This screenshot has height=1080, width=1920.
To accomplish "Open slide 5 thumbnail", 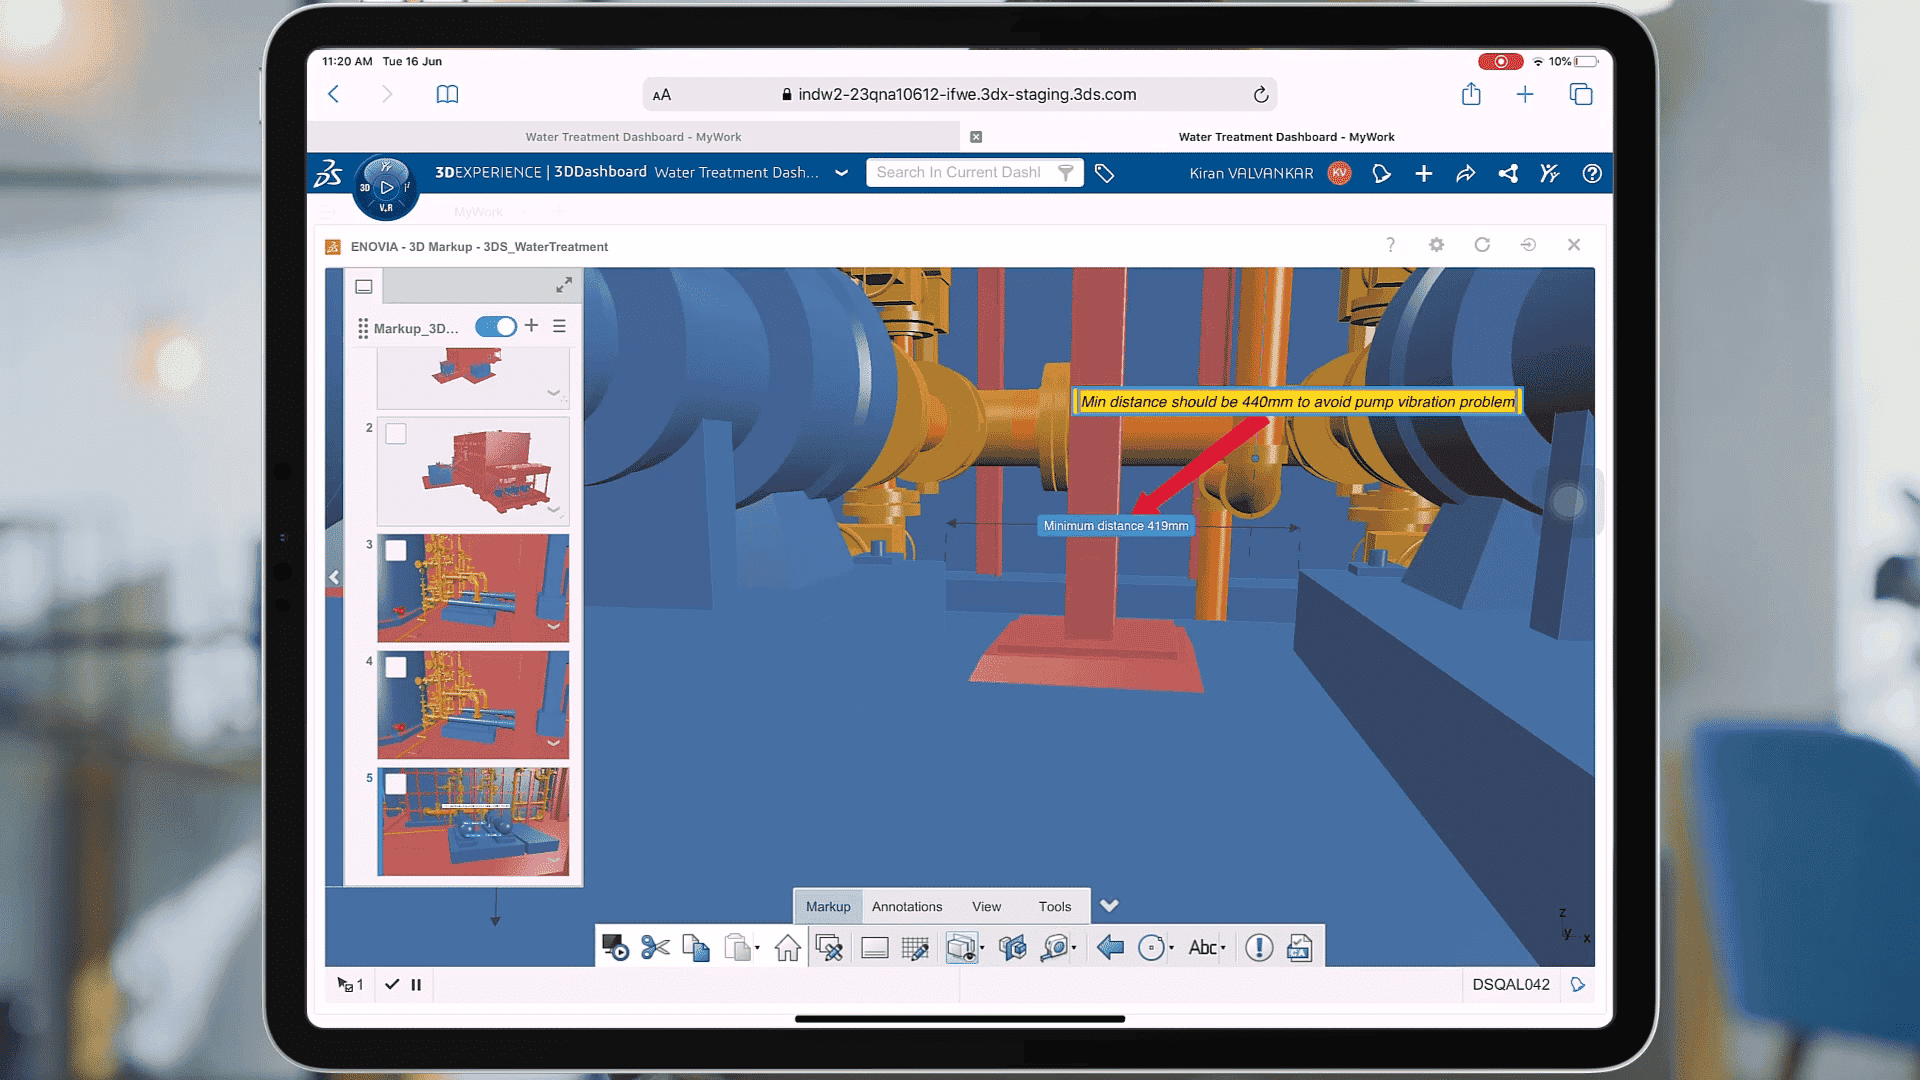I will 473,822.
